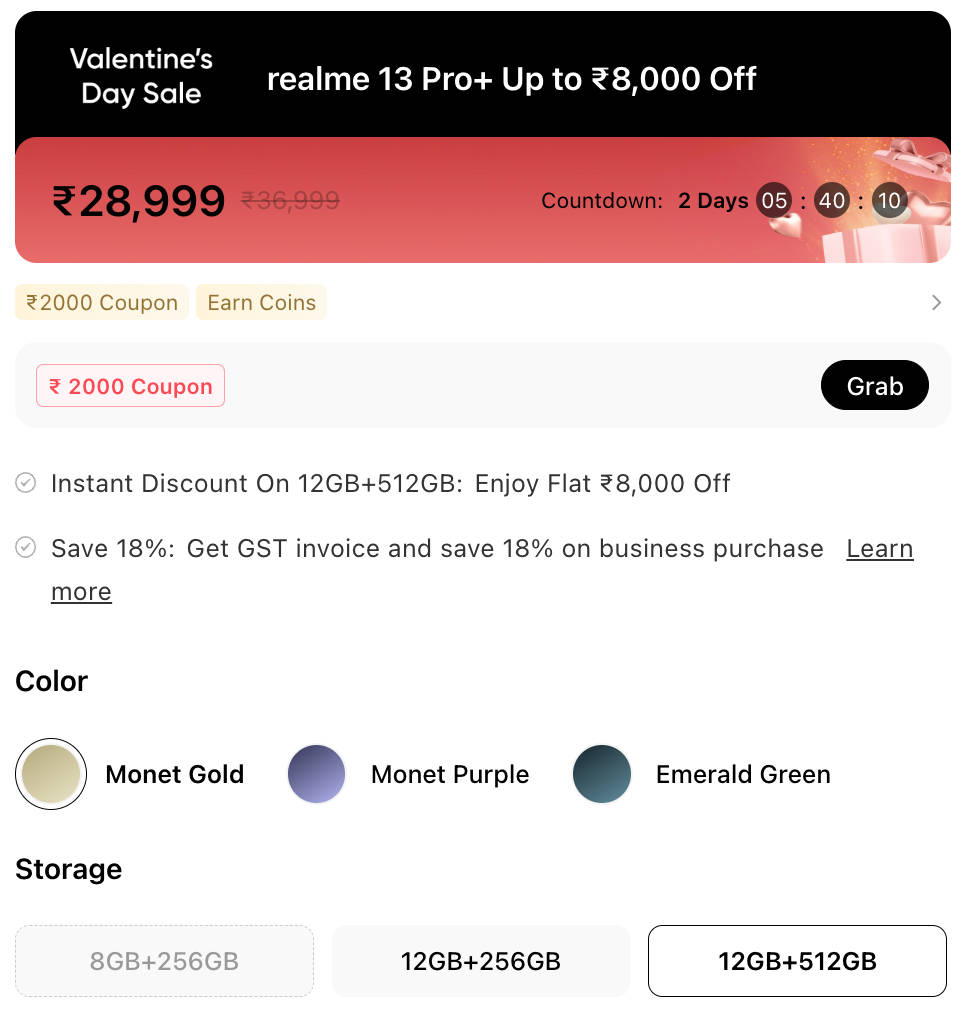Click the red ₹ 2000 Coupon badge

[130, 386]
